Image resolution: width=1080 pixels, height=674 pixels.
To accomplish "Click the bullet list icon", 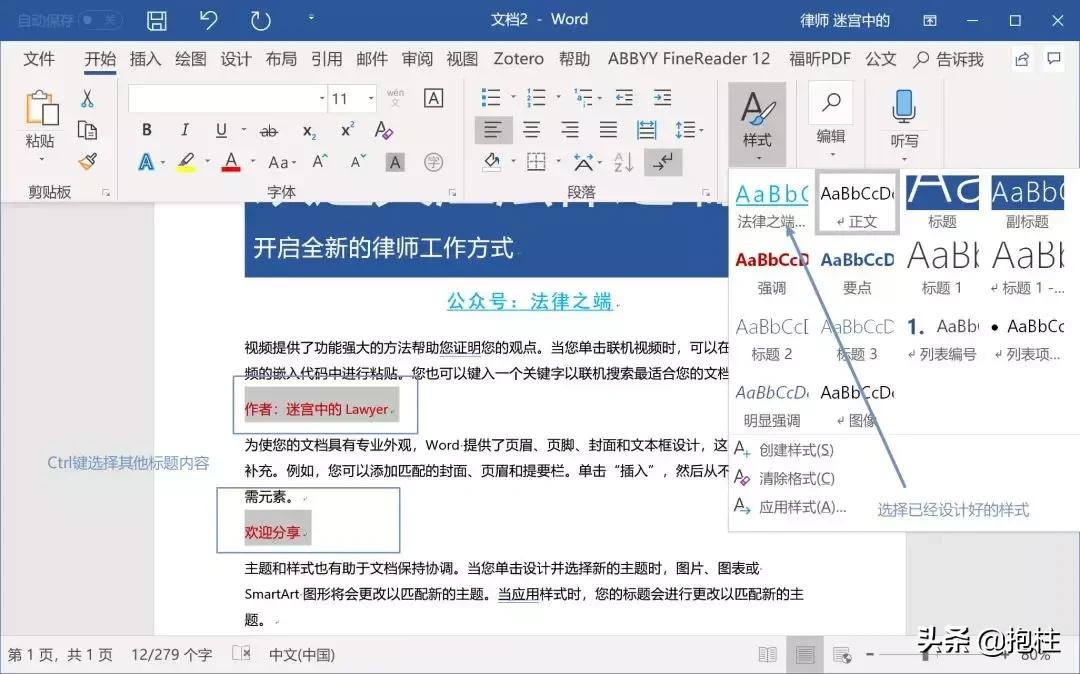I will point(489,97).
